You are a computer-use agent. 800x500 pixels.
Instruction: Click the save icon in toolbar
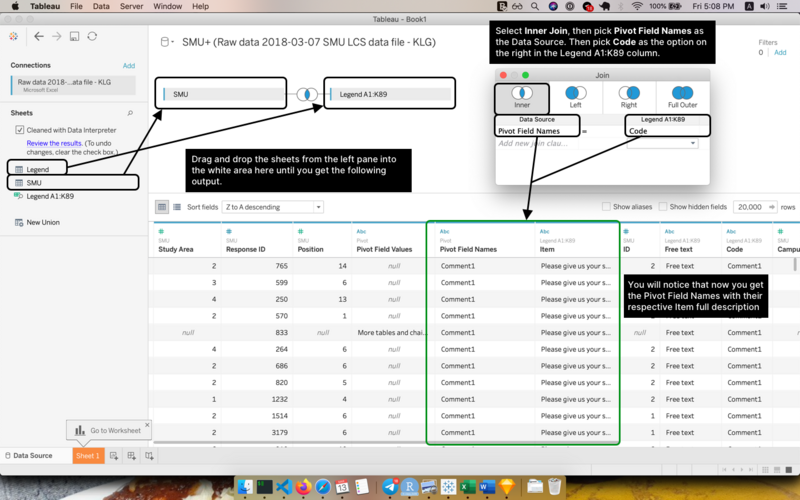point(74,36)
